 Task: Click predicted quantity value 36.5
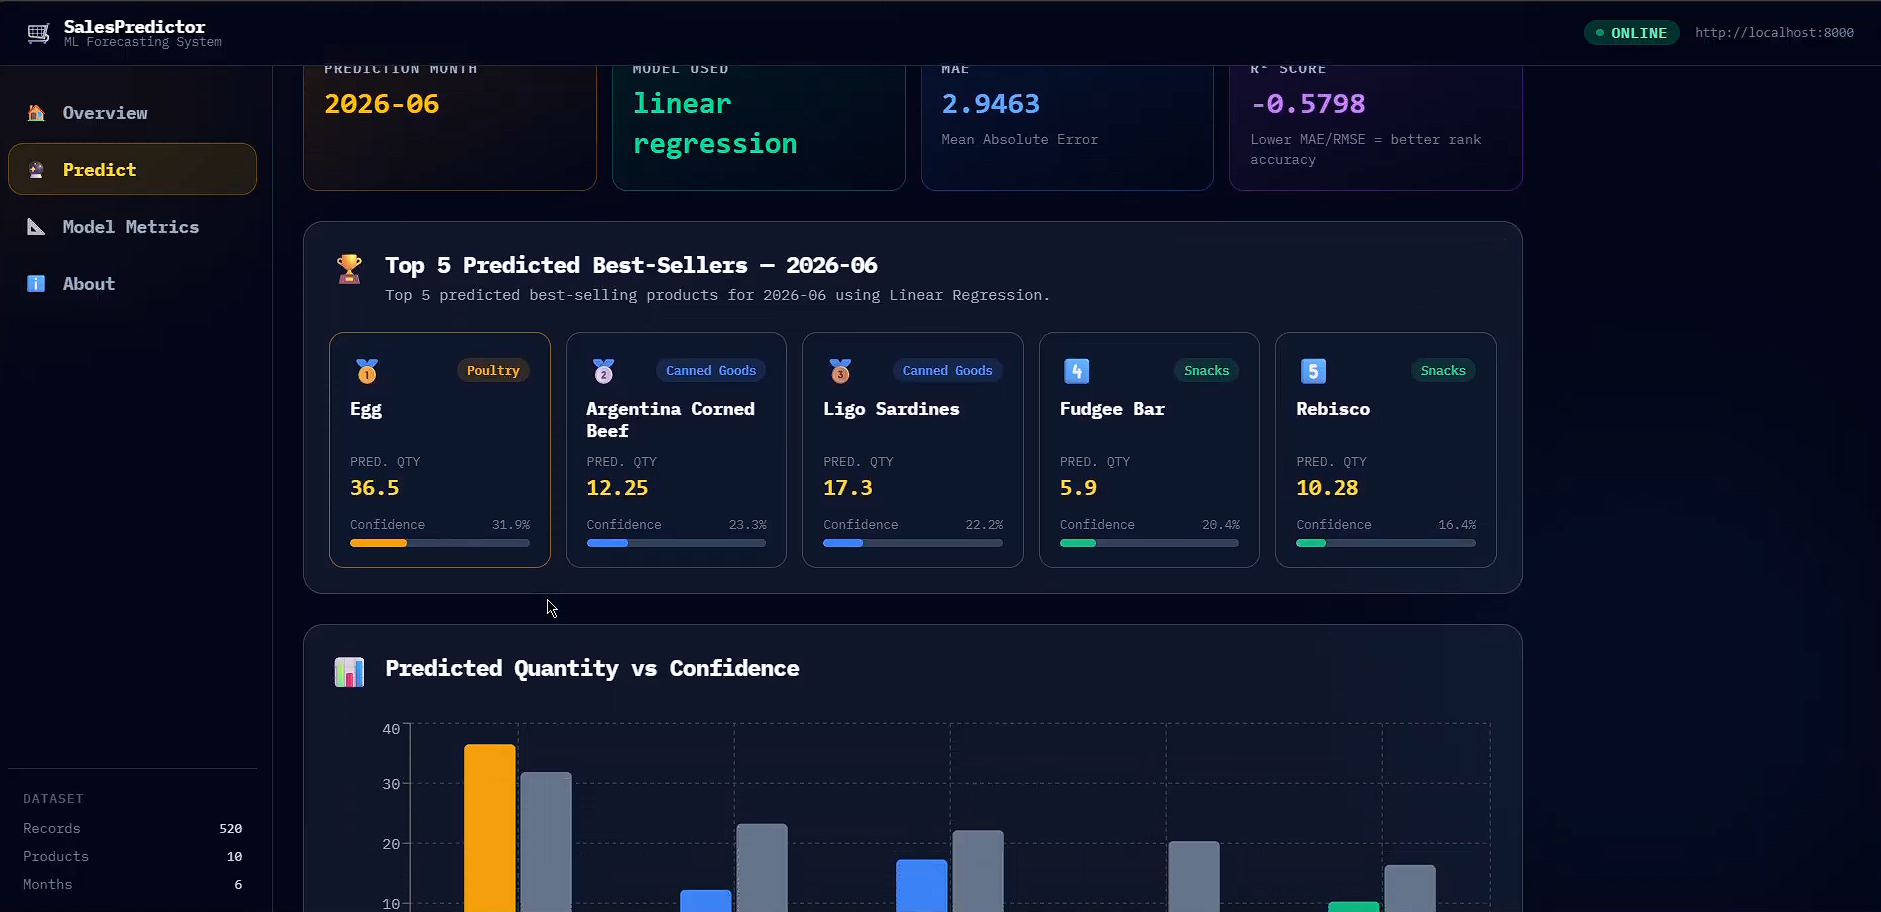(374, 488)
